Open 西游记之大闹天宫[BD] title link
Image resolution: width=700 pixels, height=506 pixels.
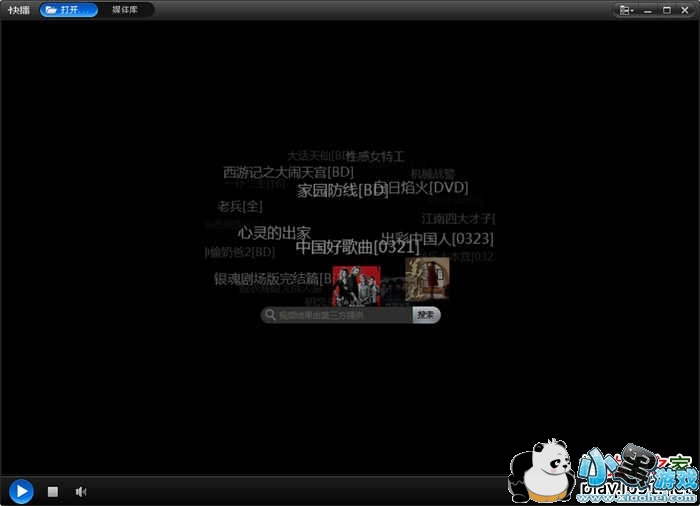tap(288, 172)
